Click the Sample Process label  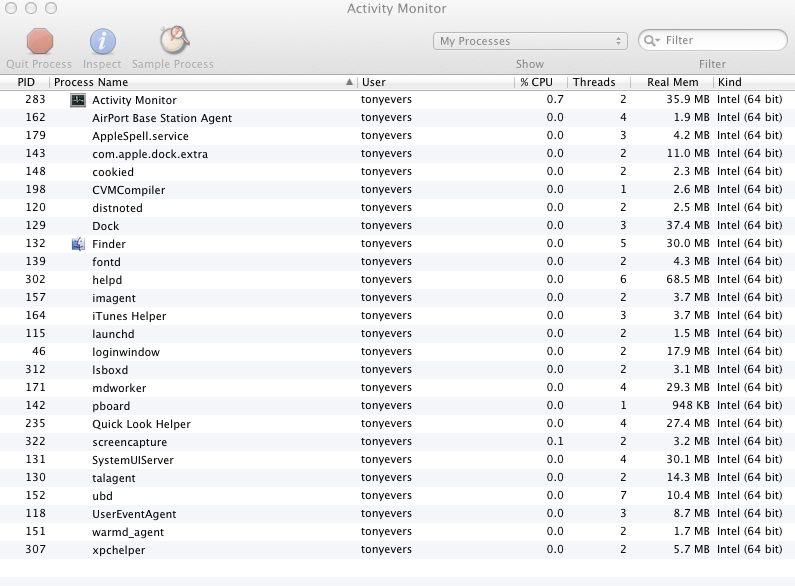click(173, 64)
